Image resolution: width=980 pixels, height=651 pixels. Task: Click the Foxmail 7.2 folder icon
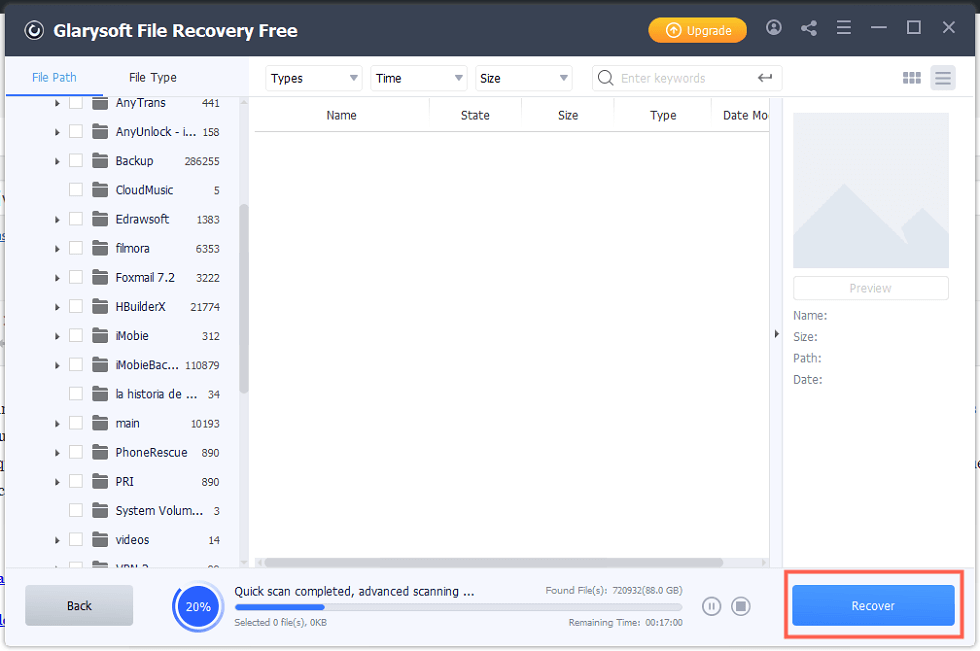[x=100, y=277]
